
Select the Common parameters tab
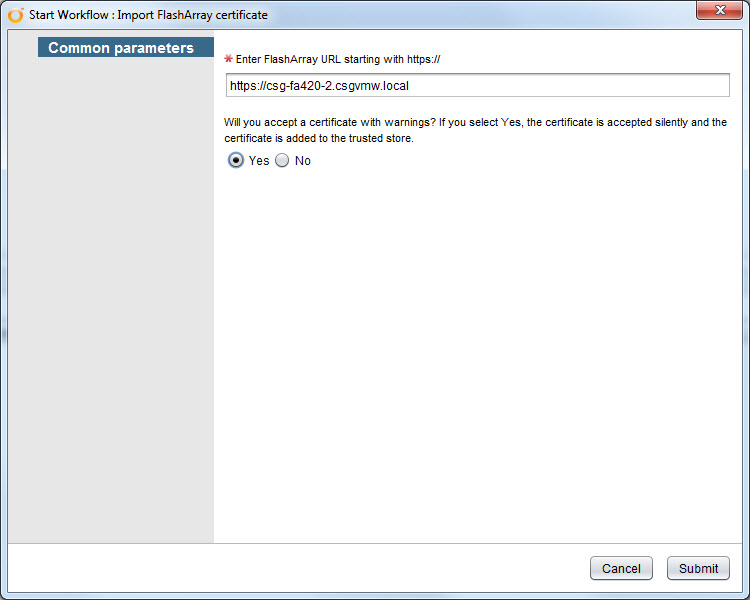coord(126,47)
